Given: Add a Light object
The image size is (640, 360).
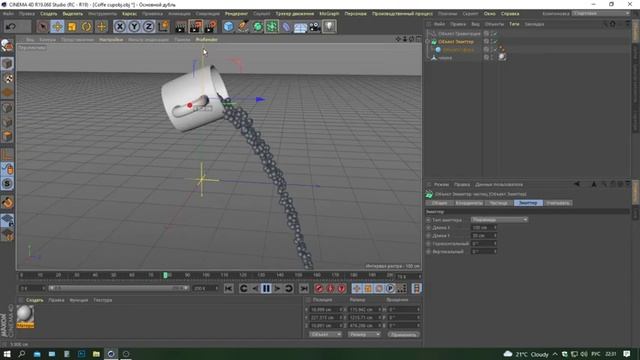Looking at the screenshot, I should click(329, 27).
